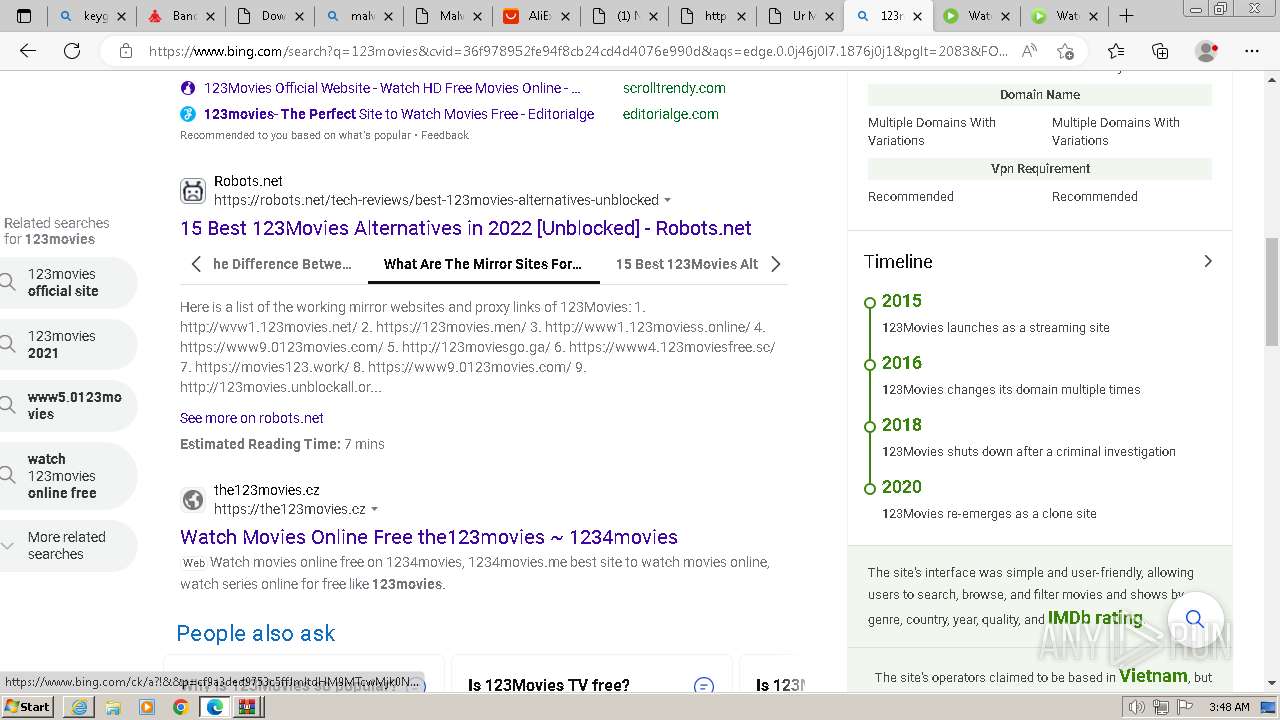Expand More related searches

click(68, 545)
